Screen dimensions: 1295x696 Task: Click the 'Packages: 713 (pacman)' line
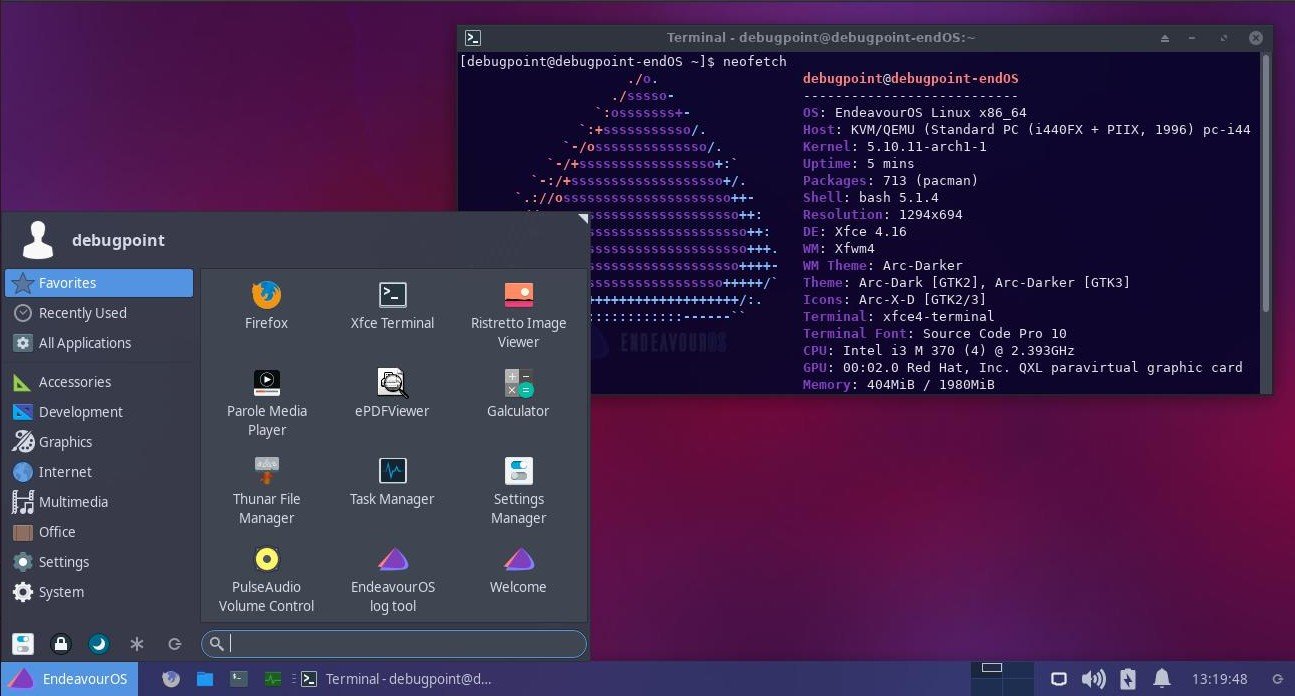coord(890,181)
